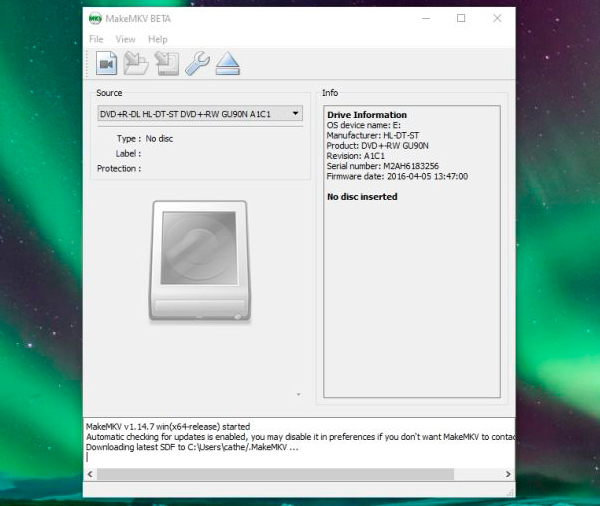Click the 'OS device name: E:' line
Image resolution: width=600 pixels, height=506 pixels.
(364, 125)
